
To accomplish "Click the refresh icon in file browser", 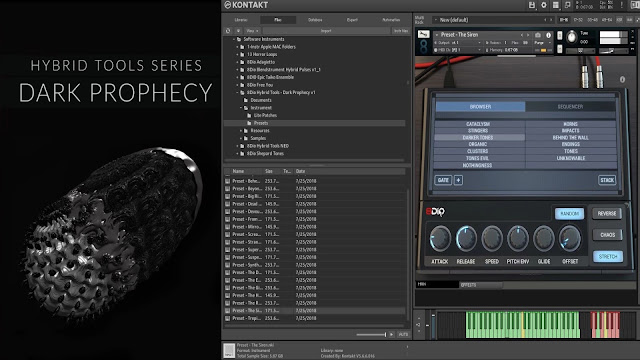I will [x=228, y=31].
